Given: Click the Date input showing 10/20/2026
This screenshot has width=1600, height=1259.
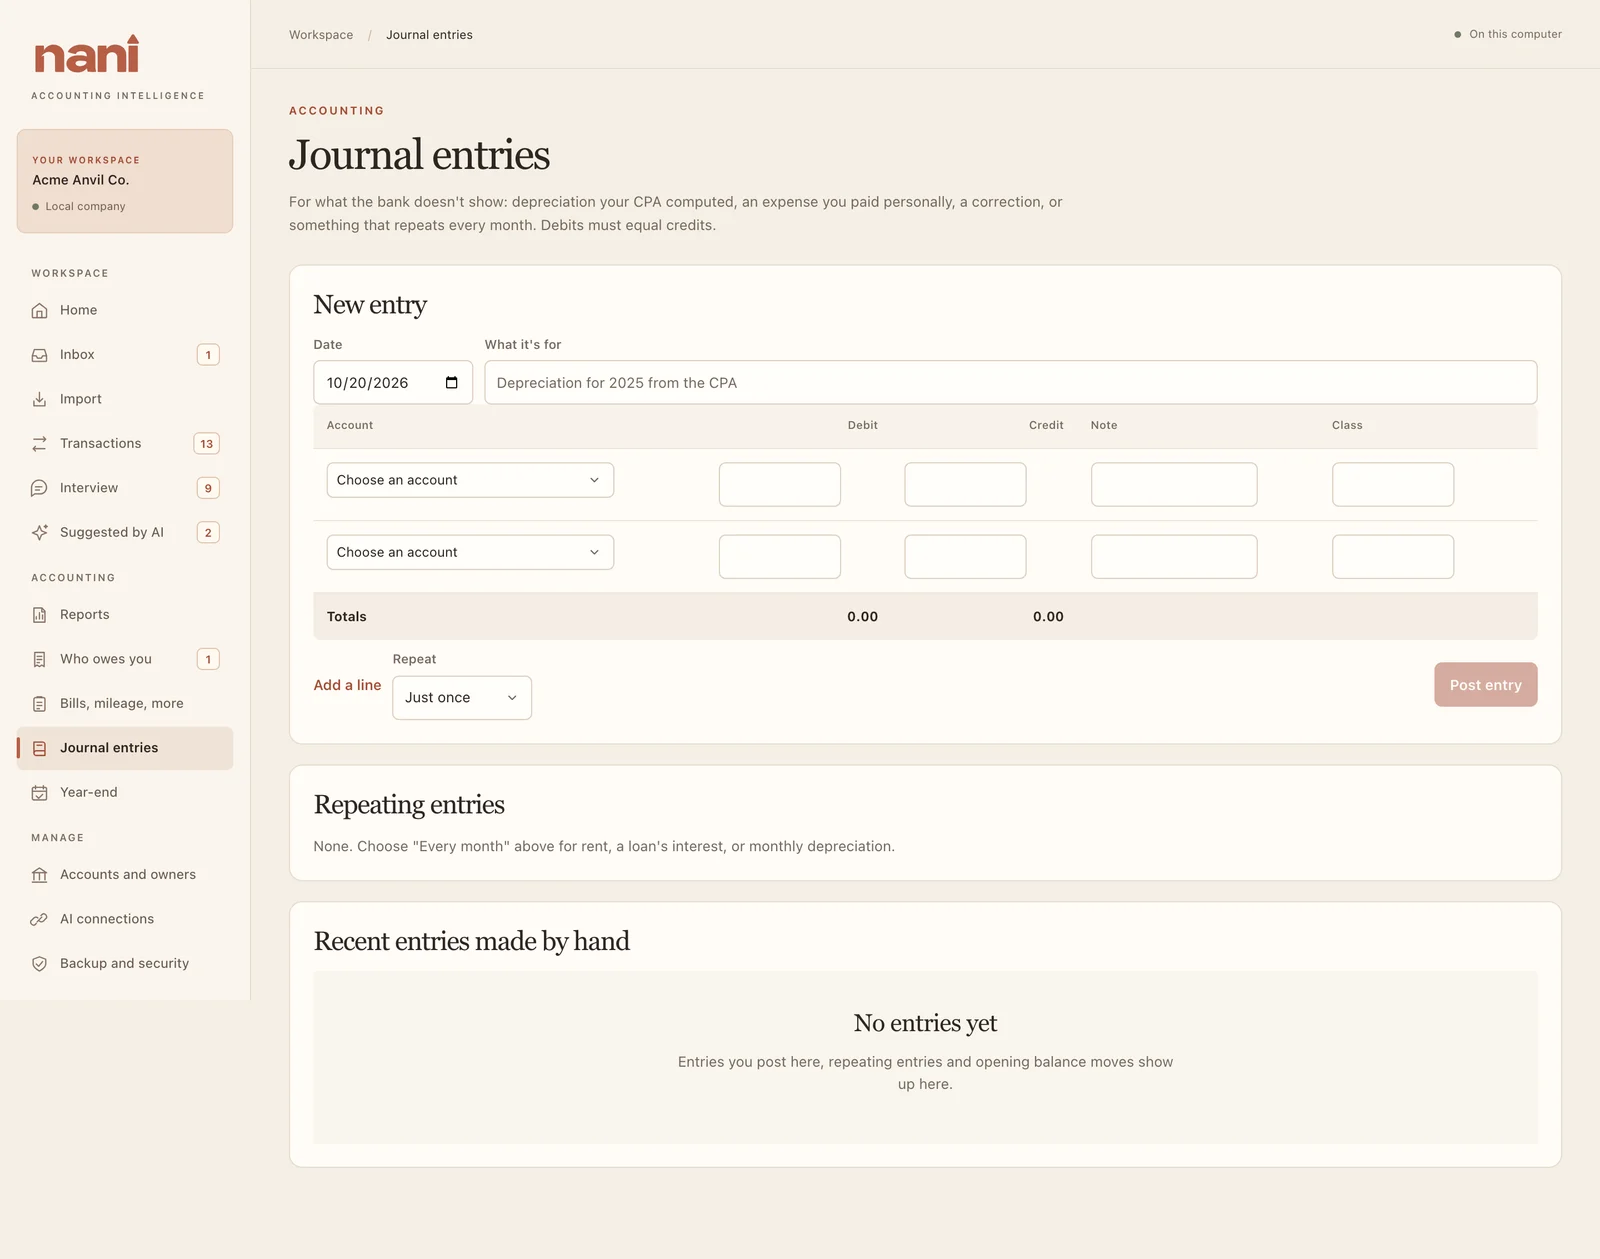Looking at the screenshot, I should point(393,383).
